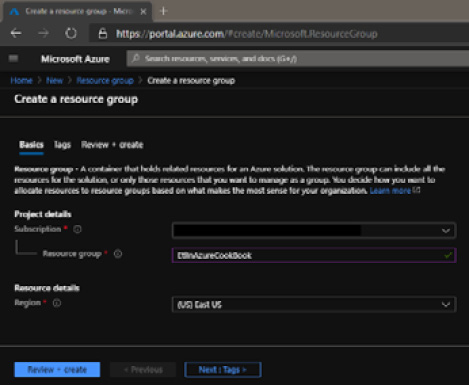The width and height of the screenshot is (469, 385).
Task: Open the Learn more link
Action: 390,191
